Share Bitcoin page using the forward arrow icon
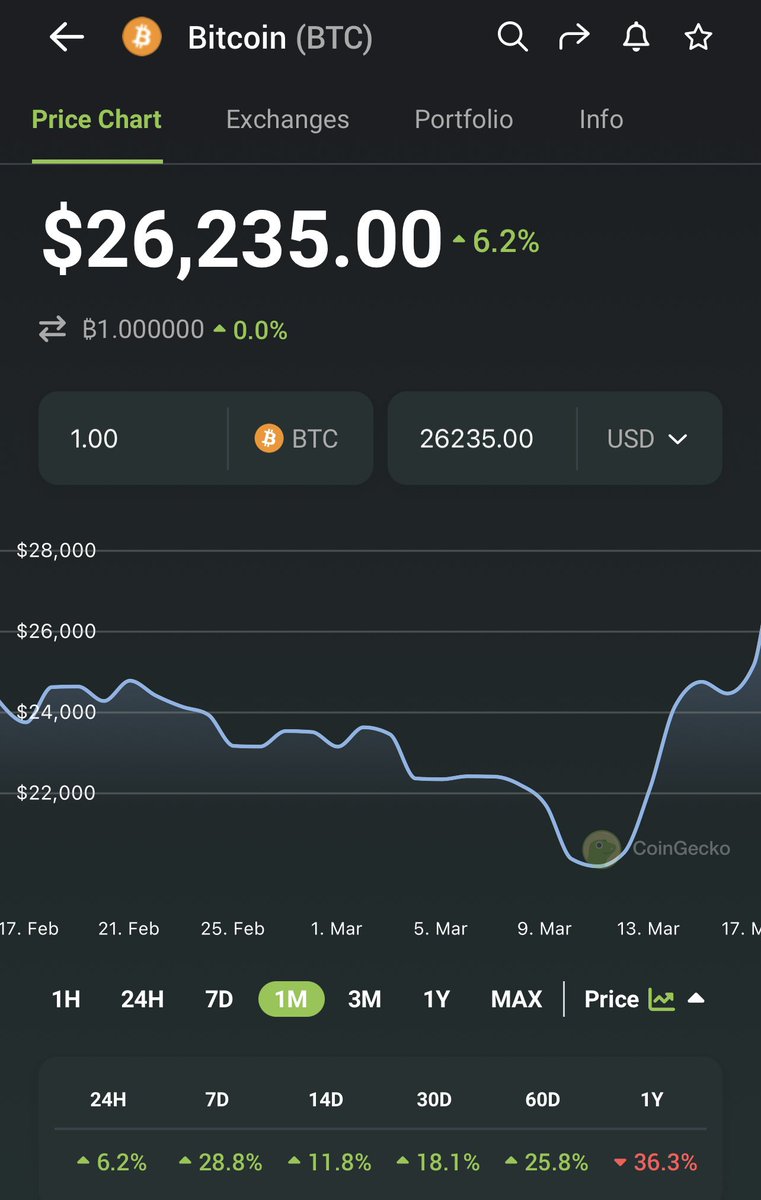The height and width of the screenshot is (1200, 761). tap(574, 38)
